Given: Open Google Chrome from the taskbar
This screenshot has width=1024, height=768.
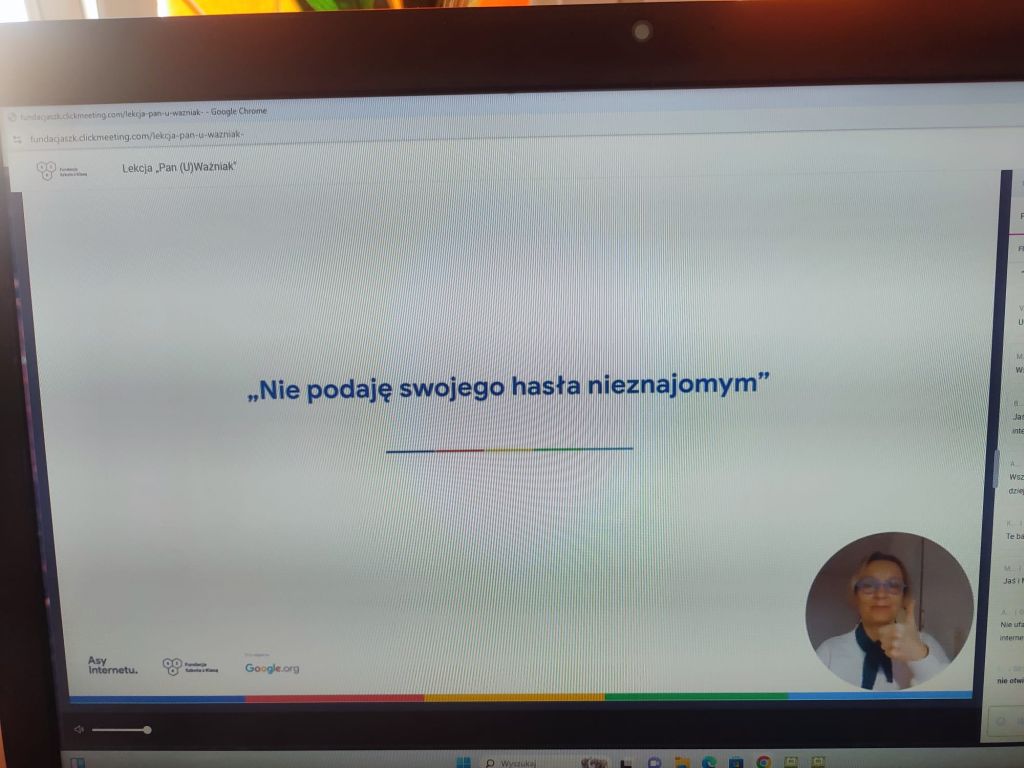Looking at the screenshot, I should 764,763.
